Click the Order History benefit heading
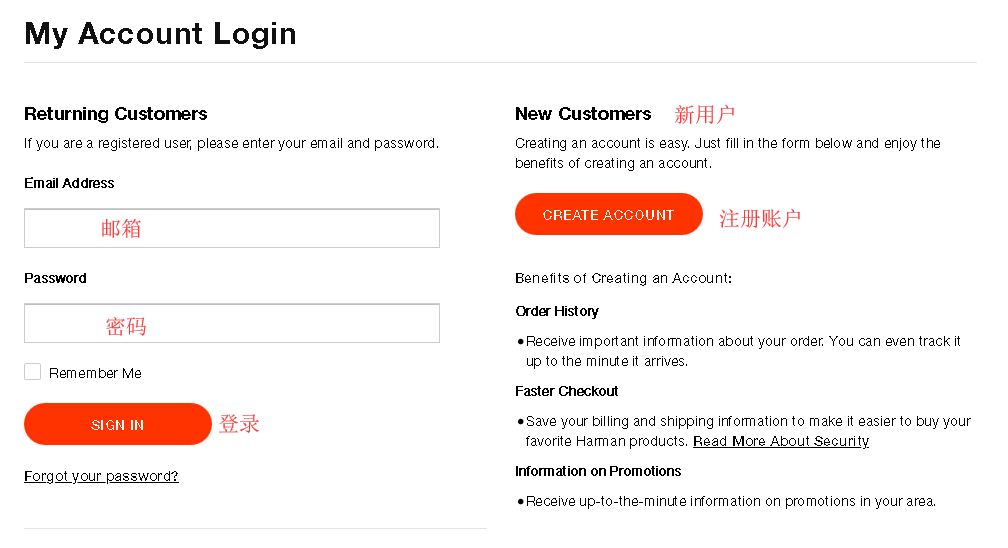This screenshot has width=1008, height=548. click(557, 311)
